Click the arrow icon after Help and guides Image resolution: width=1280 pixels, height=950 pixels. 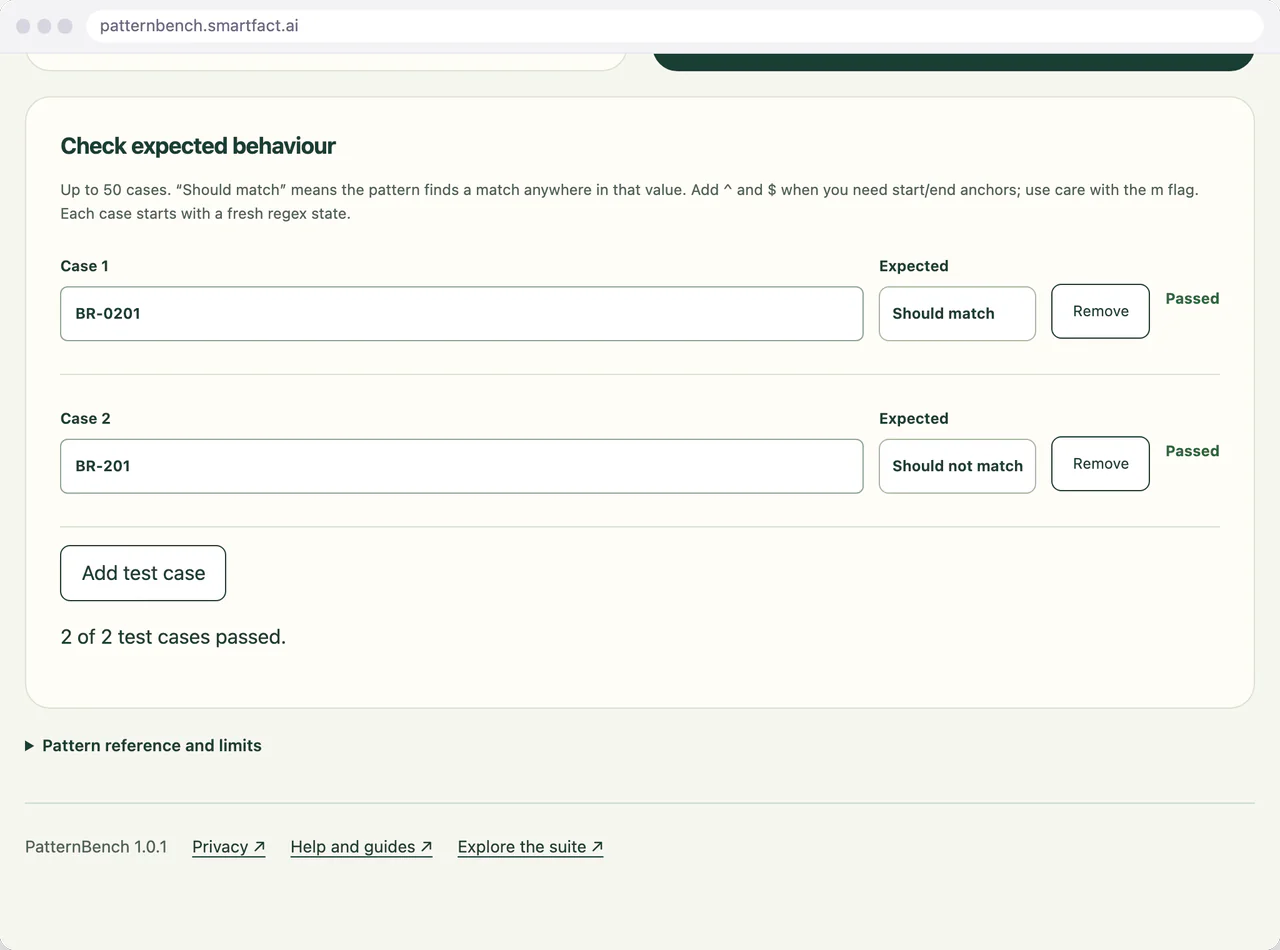426,847
